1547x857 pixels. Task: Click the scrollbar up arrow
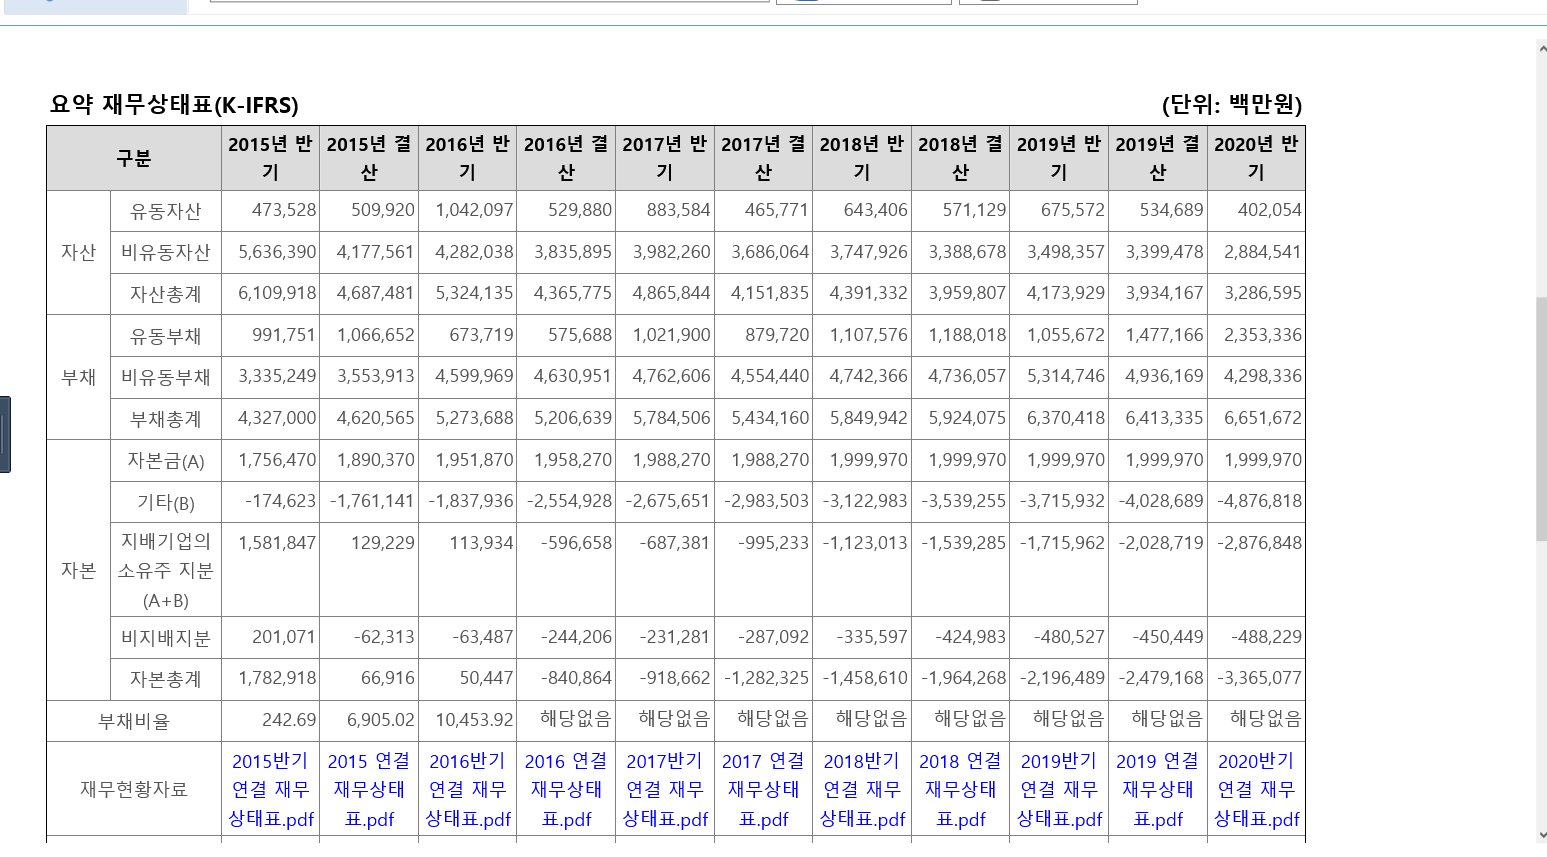pos(1541,47)
